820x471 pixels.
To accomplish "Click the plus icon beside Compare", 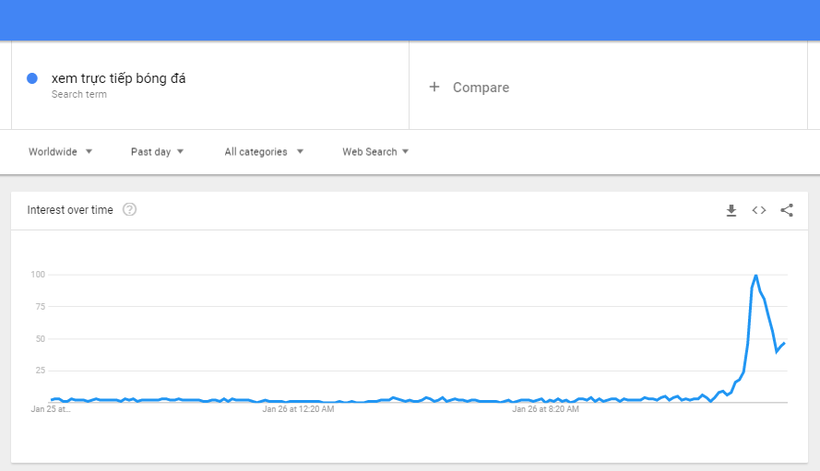I will coord(434,87).
